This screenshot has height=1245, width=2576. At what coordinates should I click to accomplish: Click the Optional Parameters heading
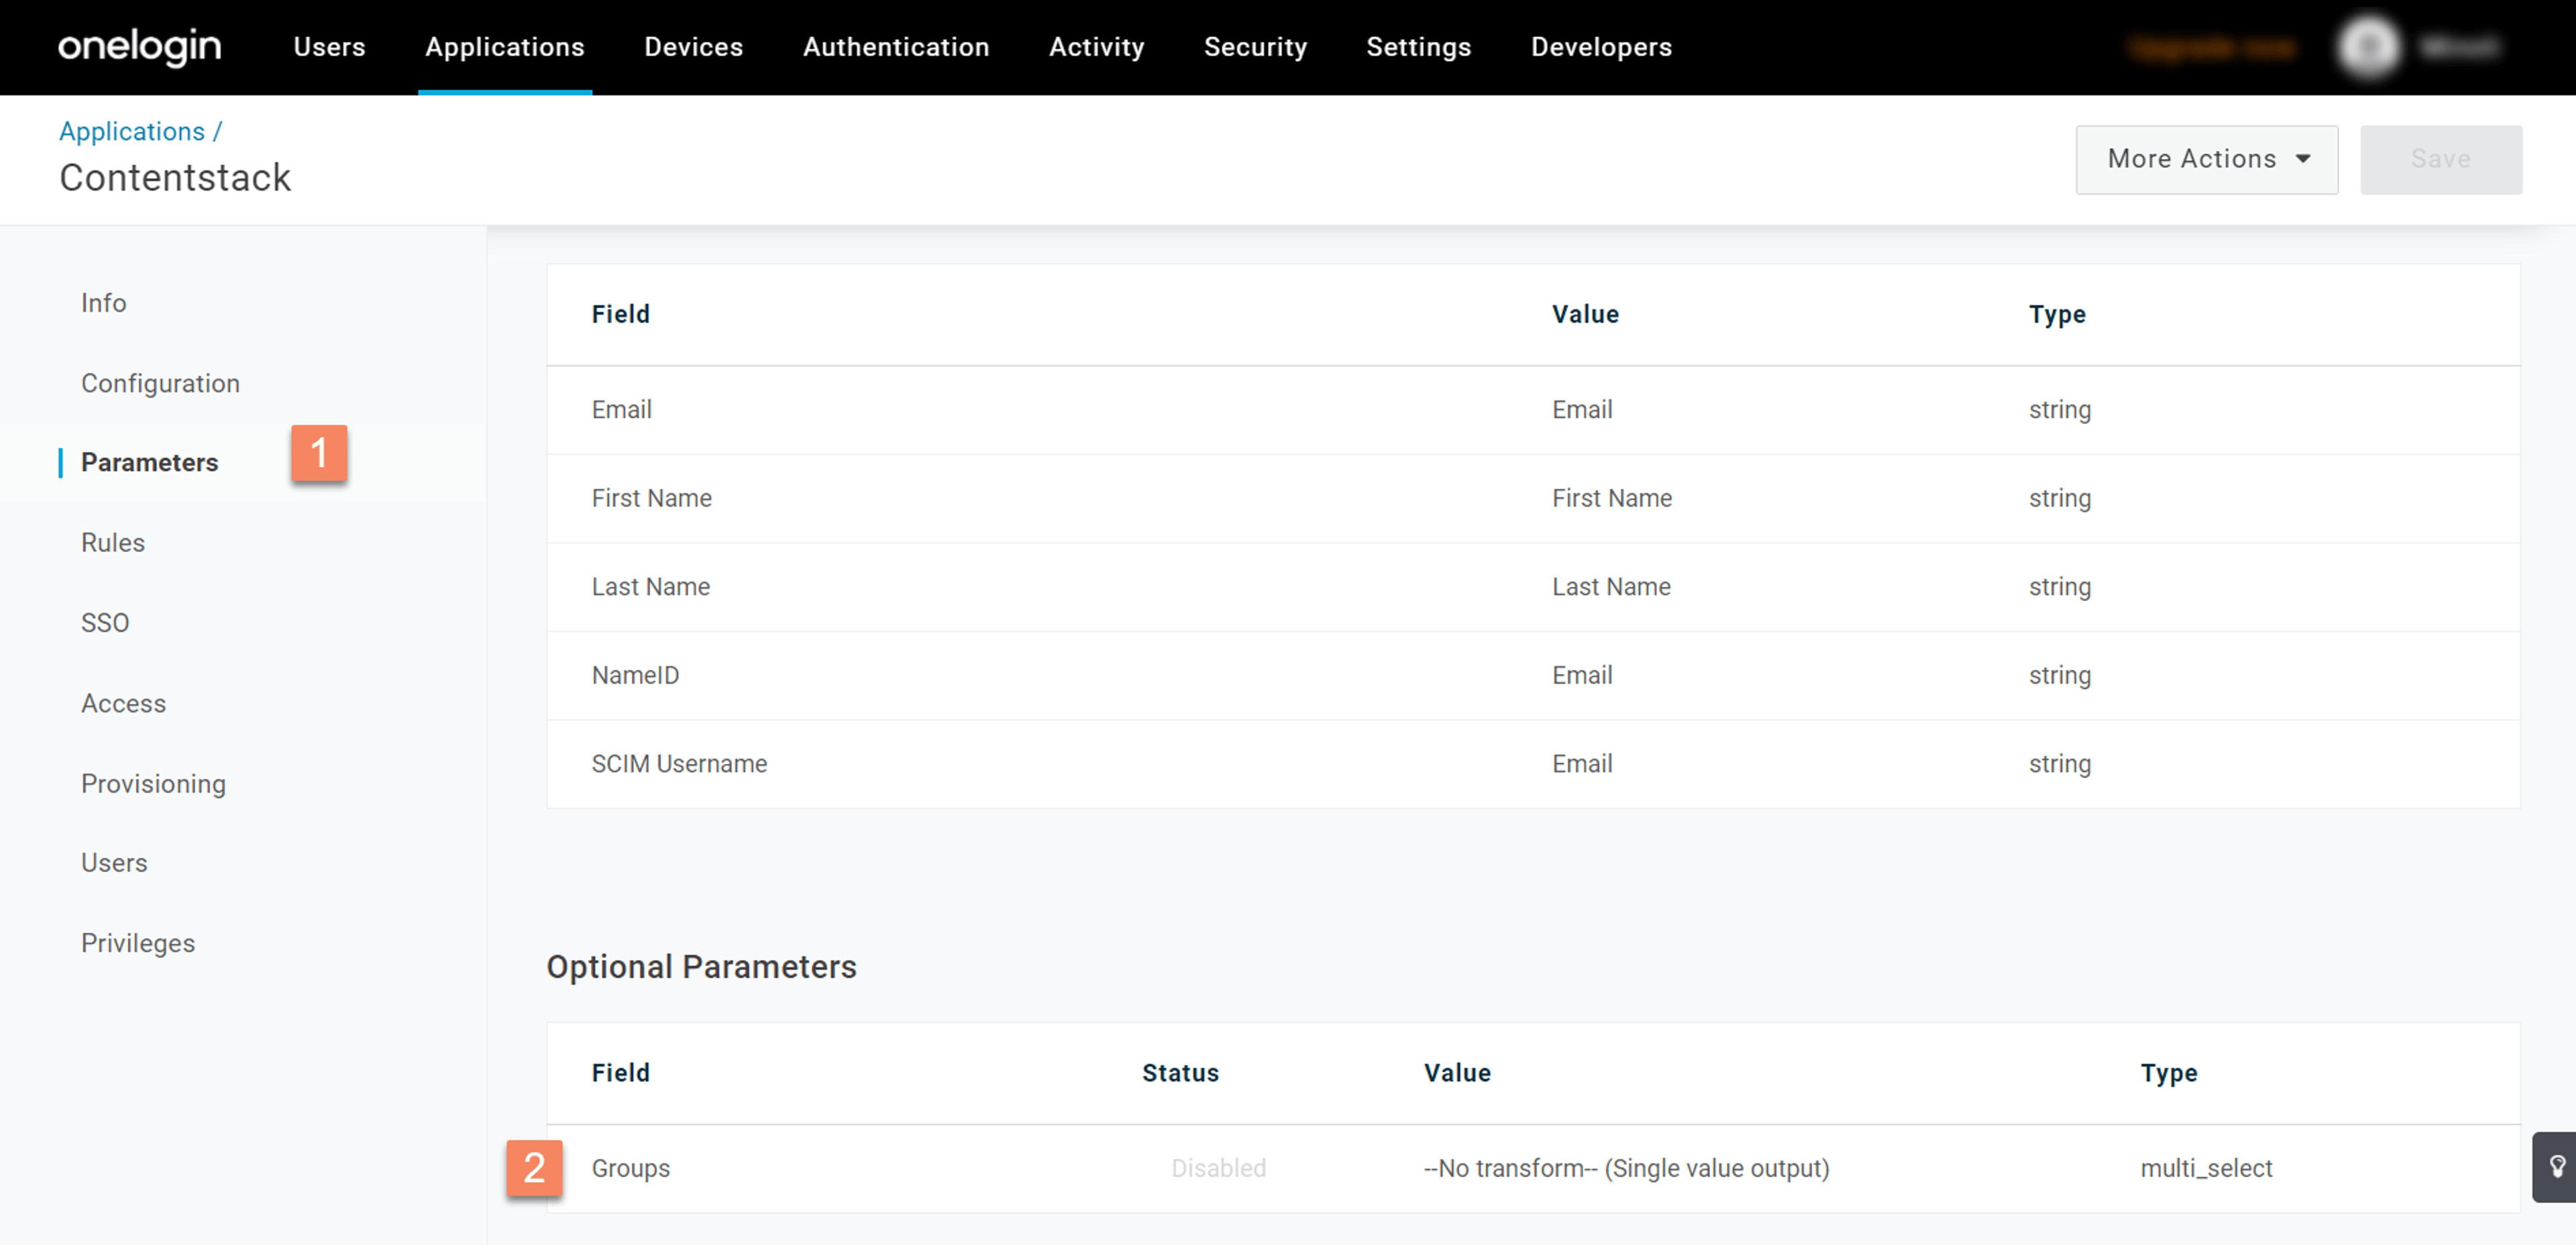(701, 967)
